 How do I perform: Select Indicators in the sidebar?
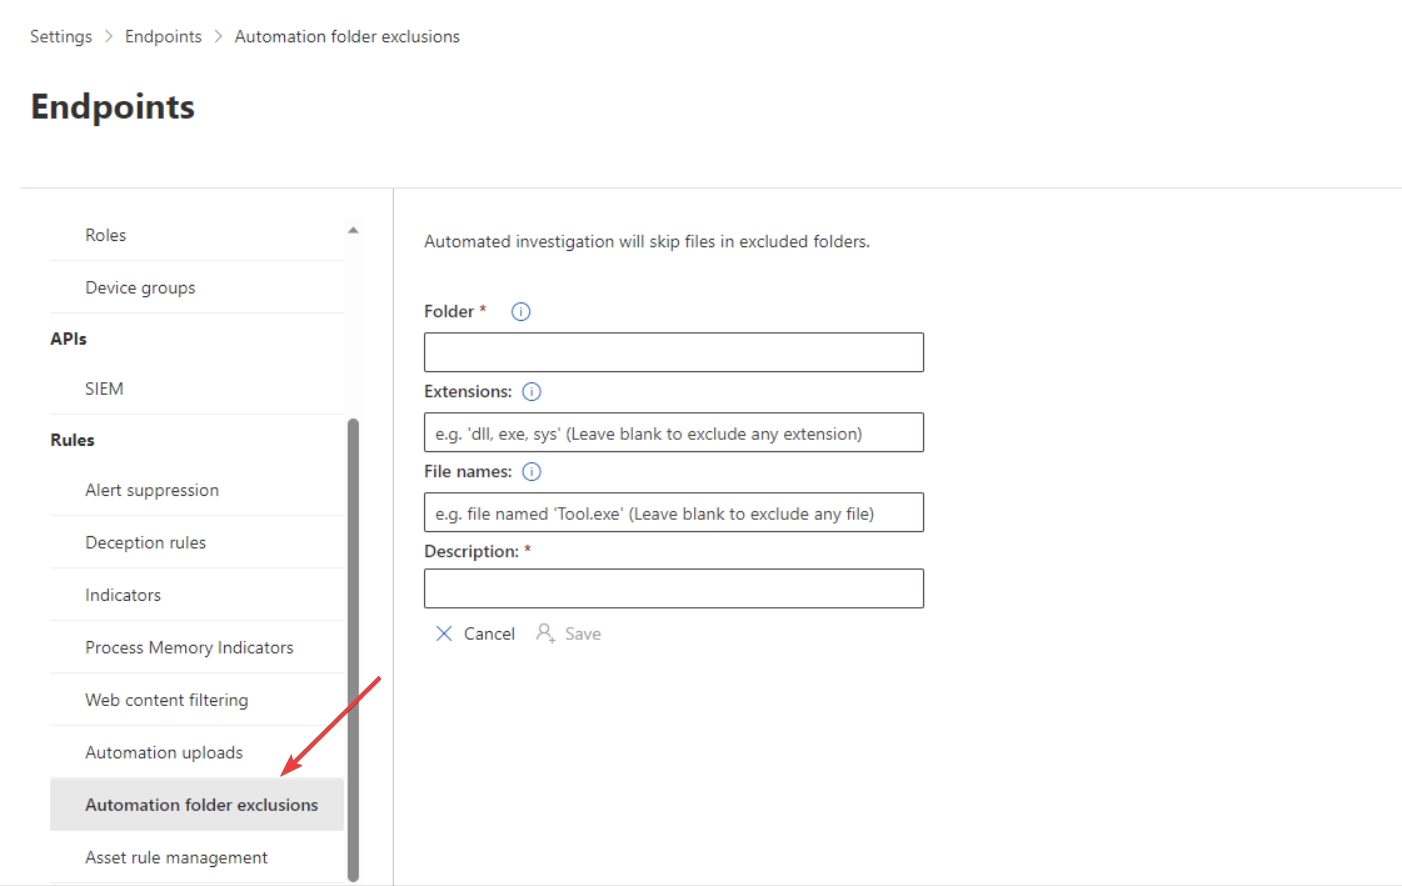pyautogui.click(x=122, y=594)
